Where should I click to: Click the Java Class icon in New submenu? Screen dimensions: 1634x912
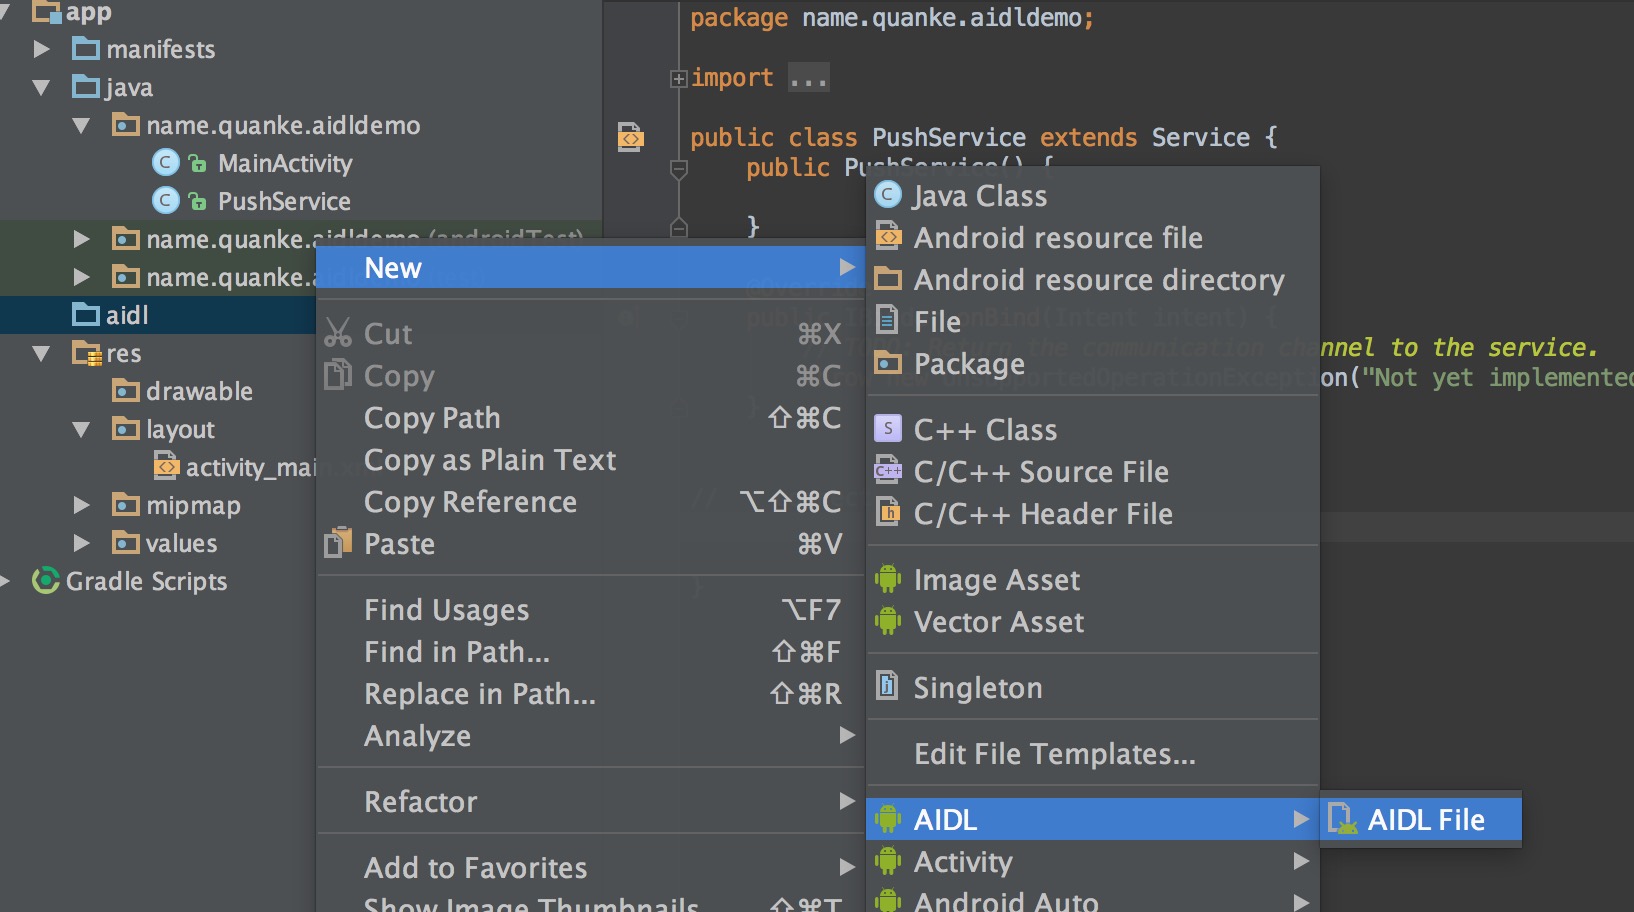pos(887,195)
